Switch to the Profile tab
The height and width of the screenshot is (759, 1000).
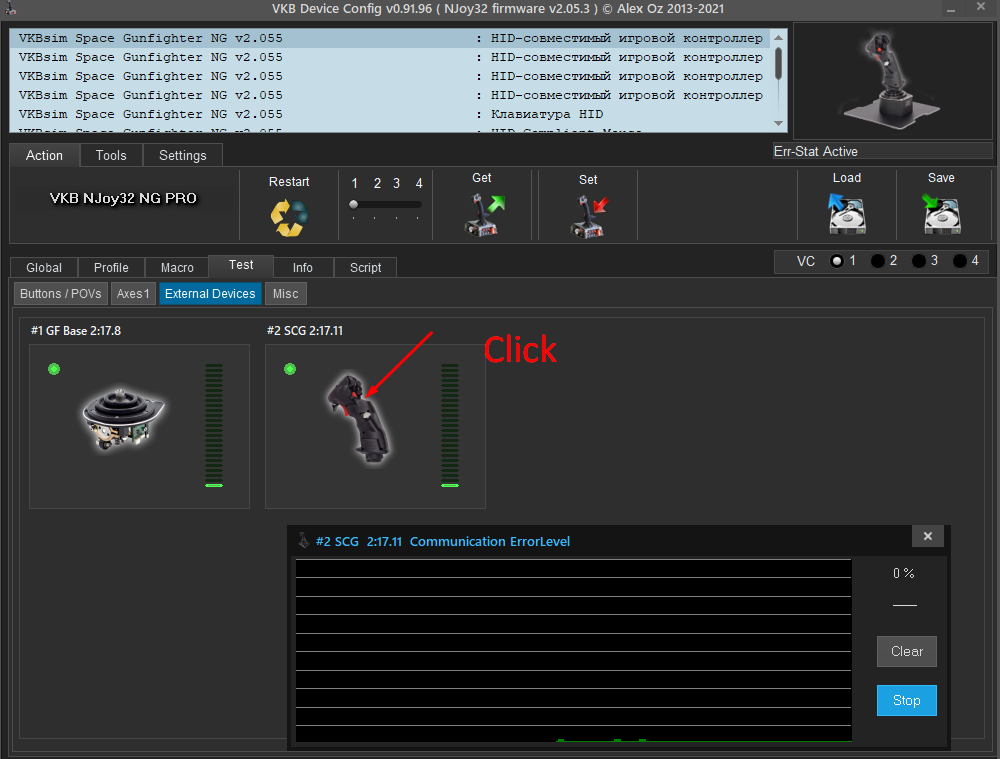(x=111, y=267)
